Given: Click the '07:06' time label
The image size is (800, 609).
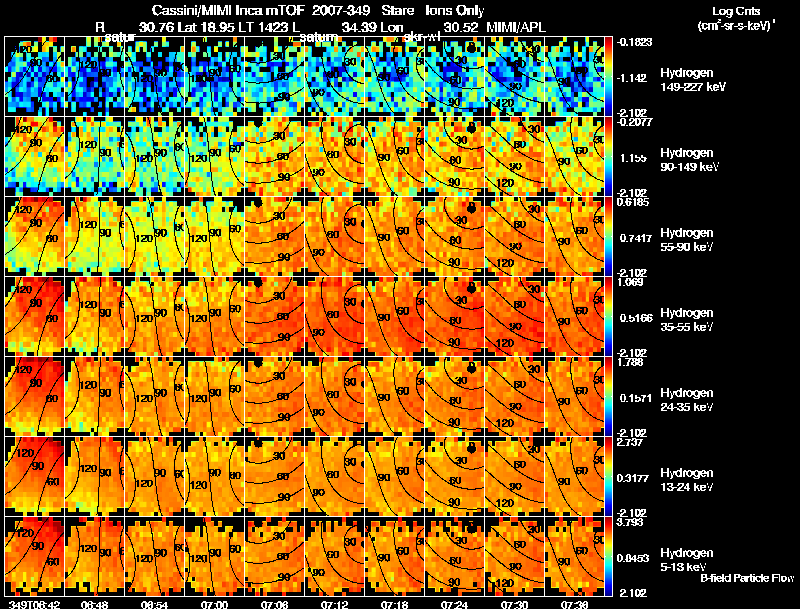Looking at the screenshot, I should [x=275, y=605].
